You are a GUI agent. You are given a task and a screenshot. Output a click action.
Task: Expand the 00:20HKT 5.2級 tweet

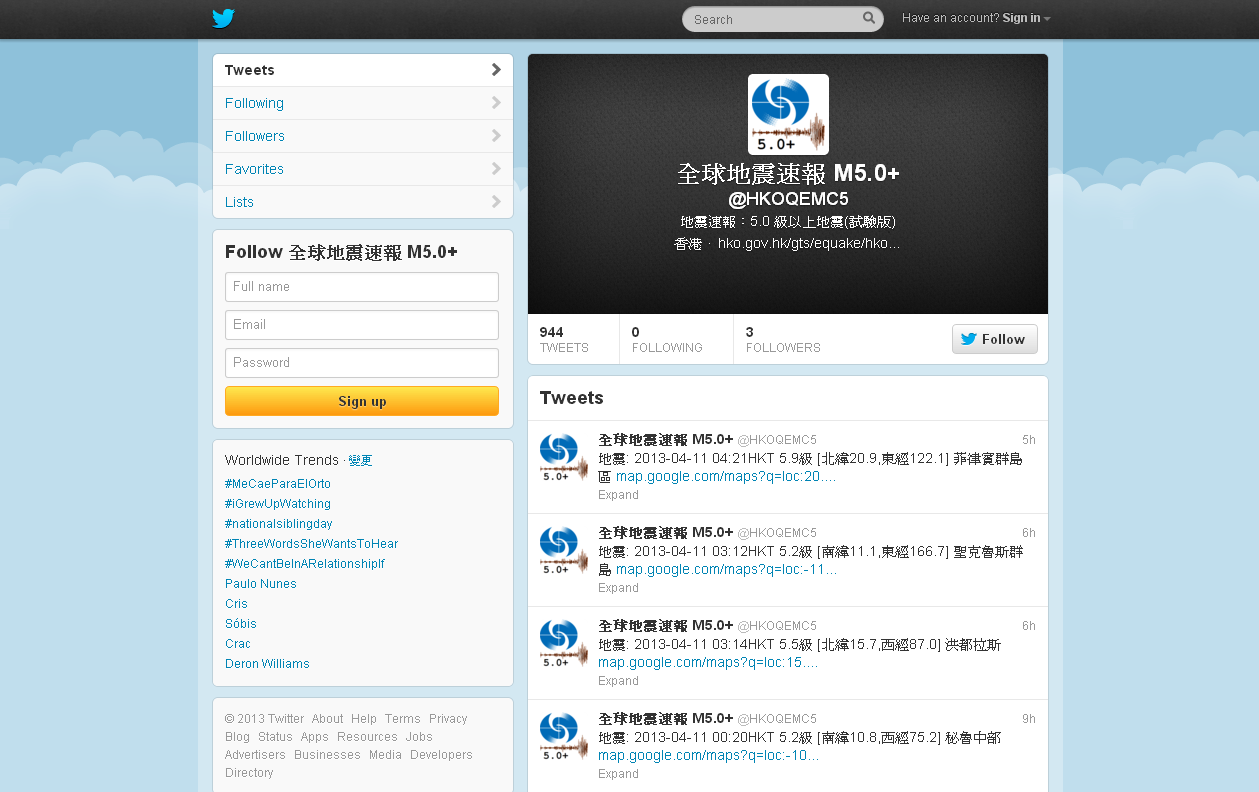618,774
